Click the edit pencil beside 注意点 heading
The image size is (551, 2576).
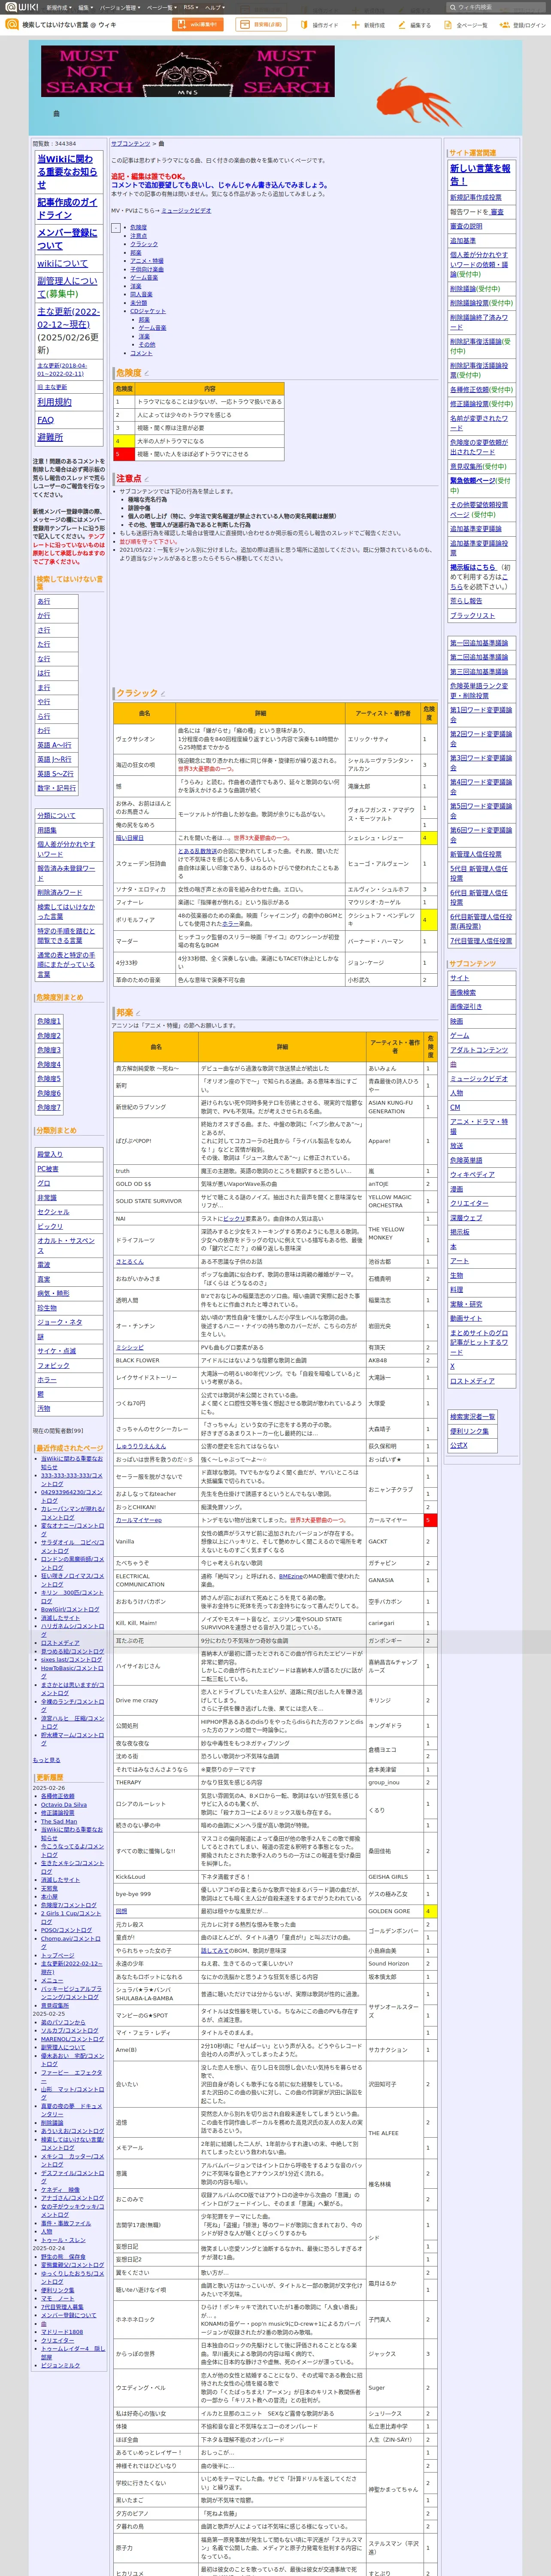click(x=147, y=479)
